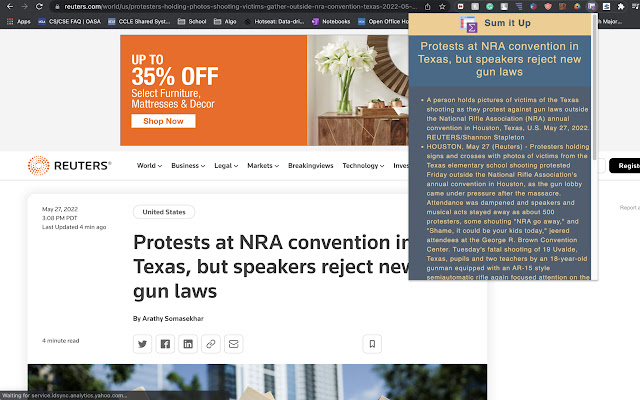Share article on LinkedIn
The height and width of the screenshot is (400, 640).
[188, 344]
